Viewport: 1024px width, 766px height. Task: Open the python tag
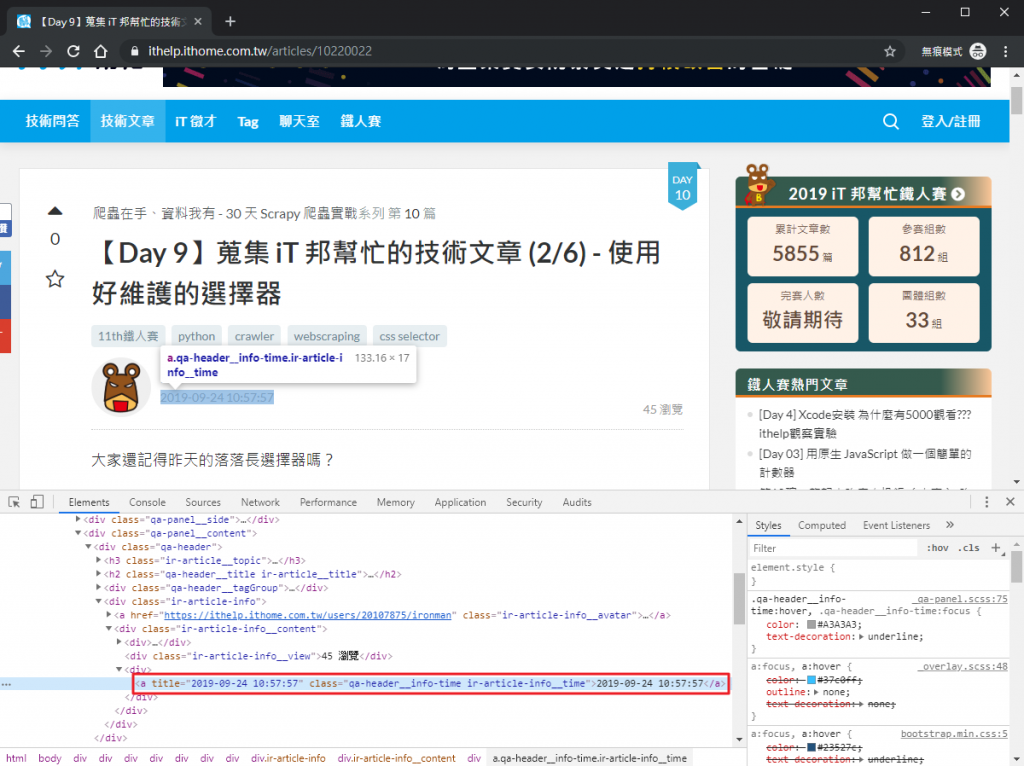pos(197,336)
